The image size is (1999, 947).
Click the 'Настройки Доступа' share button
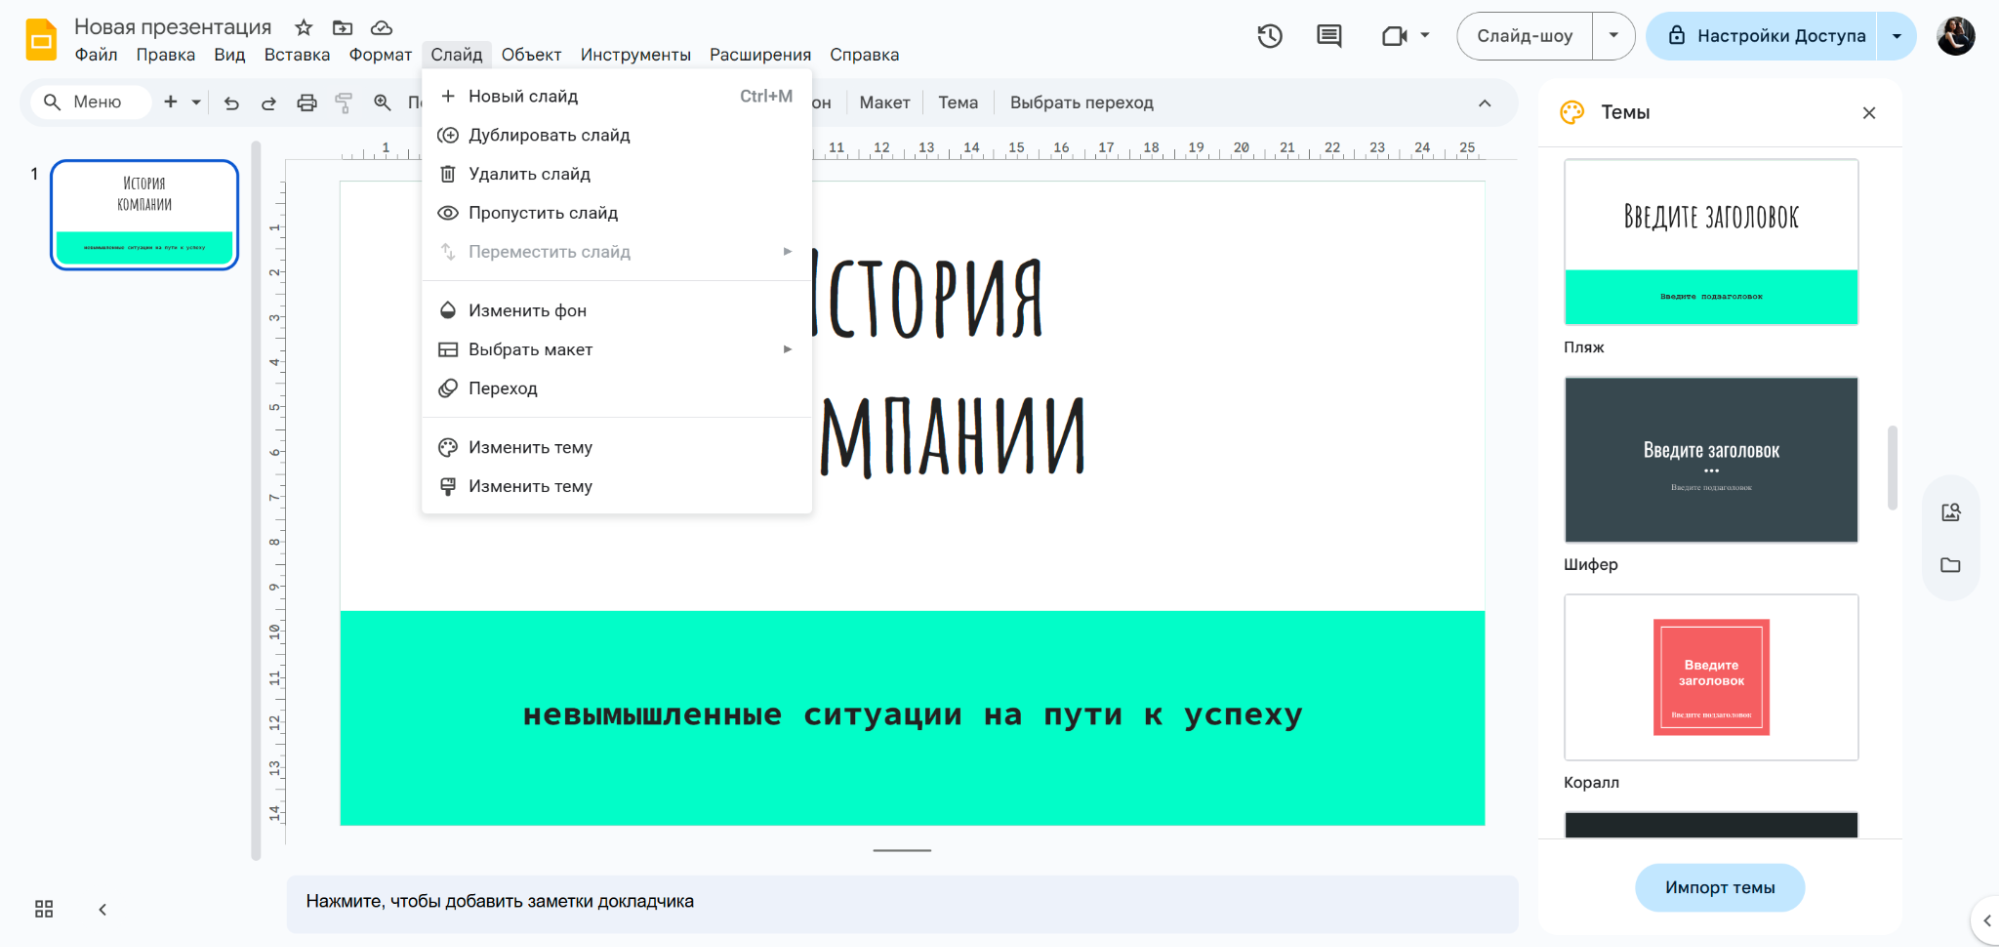pyautogui.click(x=1765, y=36)
